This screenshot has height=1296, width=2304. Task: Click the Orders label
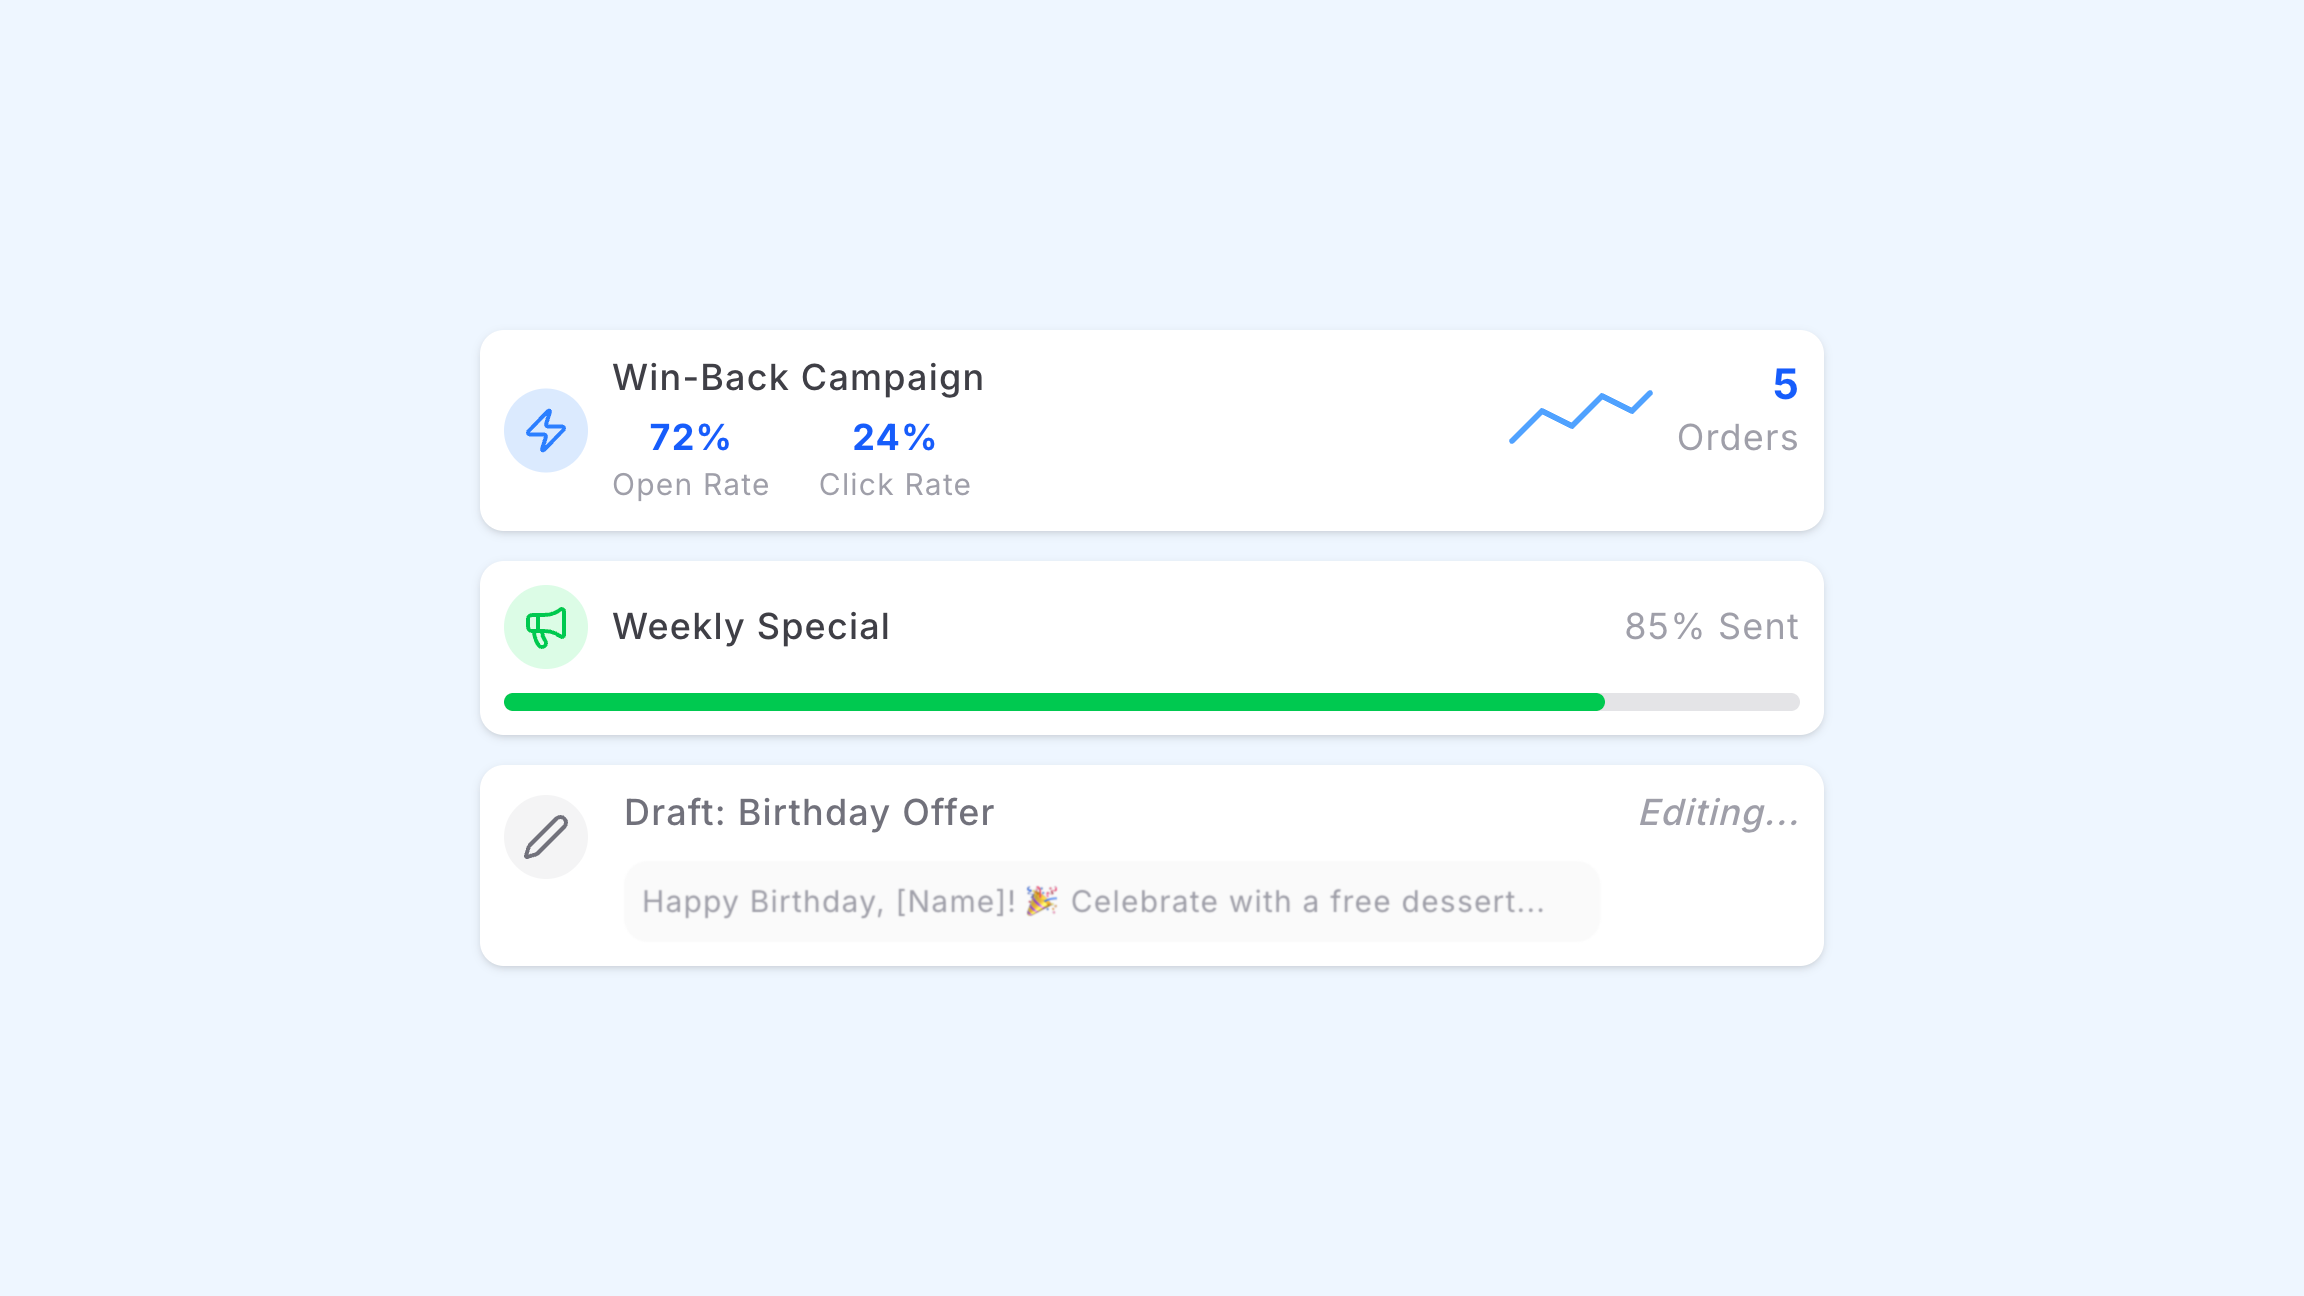pyautogui.click(x=1738, y=438)
